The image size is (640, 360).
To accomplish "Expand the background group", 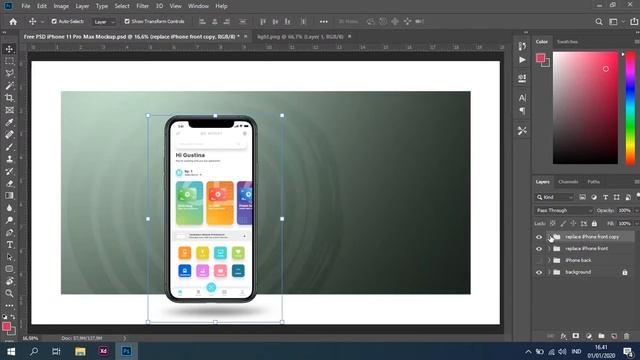I will click(549, 272).
